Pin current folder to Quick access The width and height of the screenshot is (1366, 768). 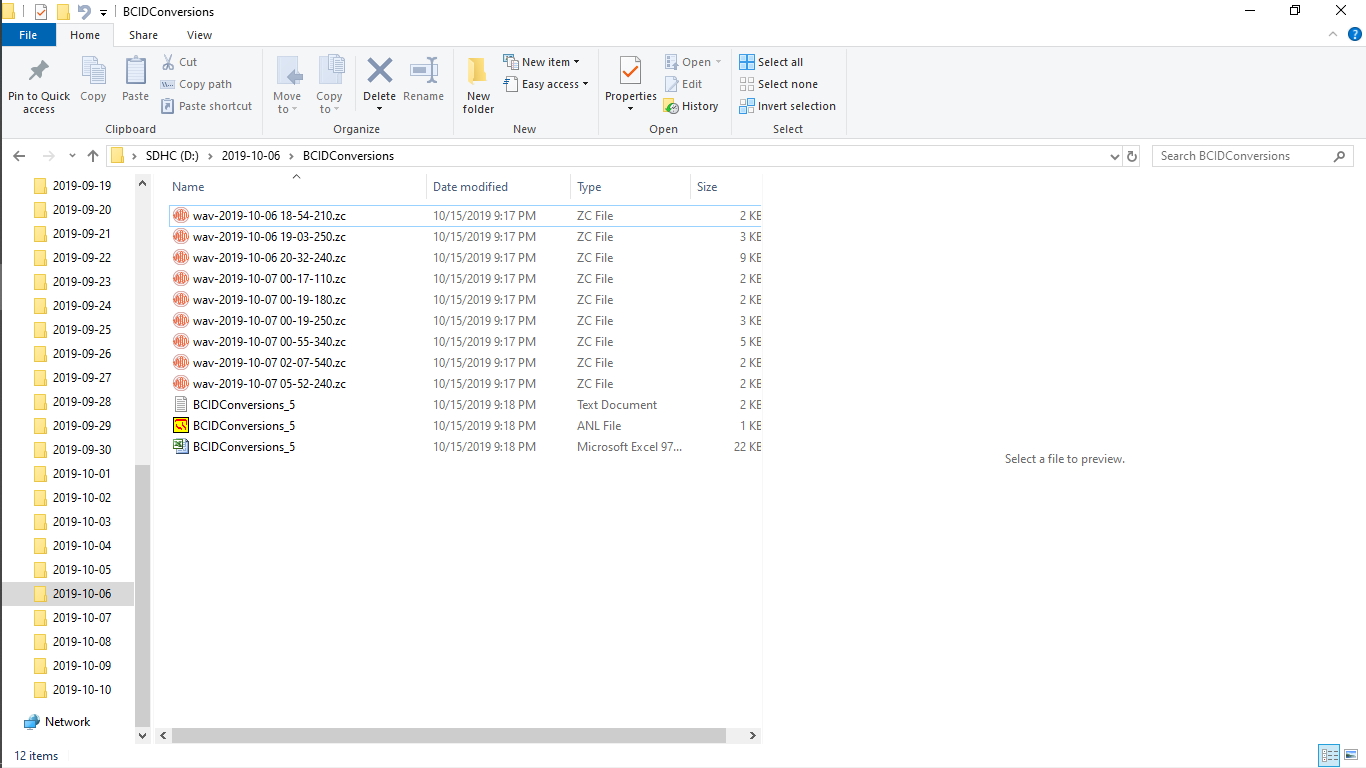tap(38, 85)
